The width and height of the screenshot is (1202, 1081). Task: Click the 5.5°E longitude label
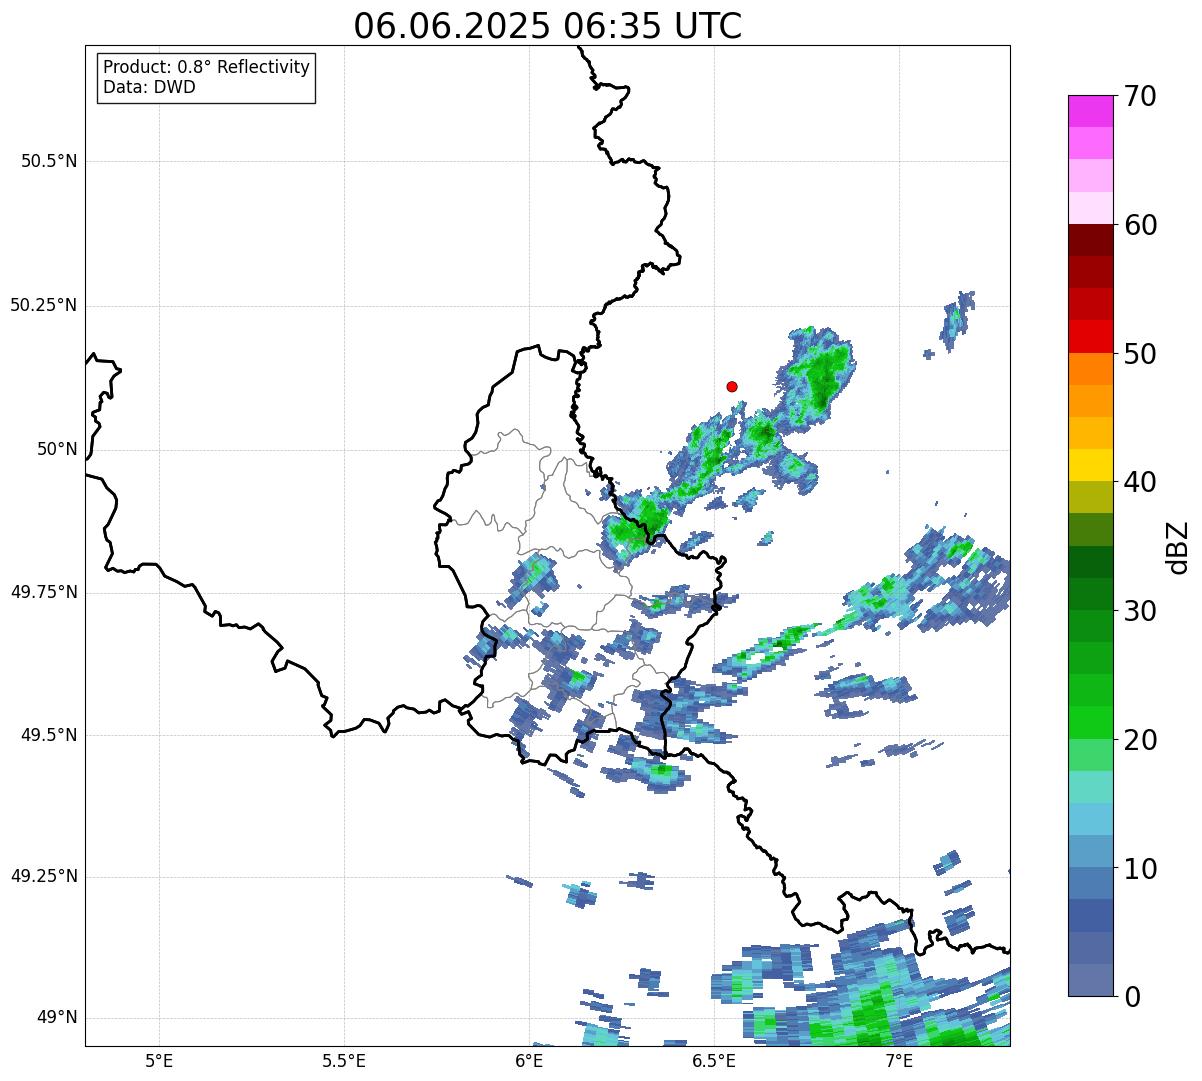[x=344, y=1060]
